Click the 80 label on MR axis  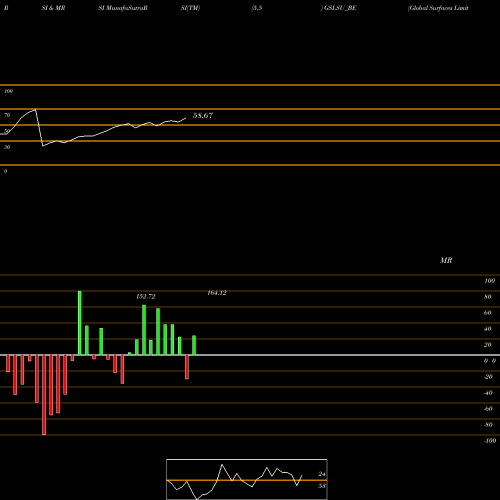(x=488, y=297)
